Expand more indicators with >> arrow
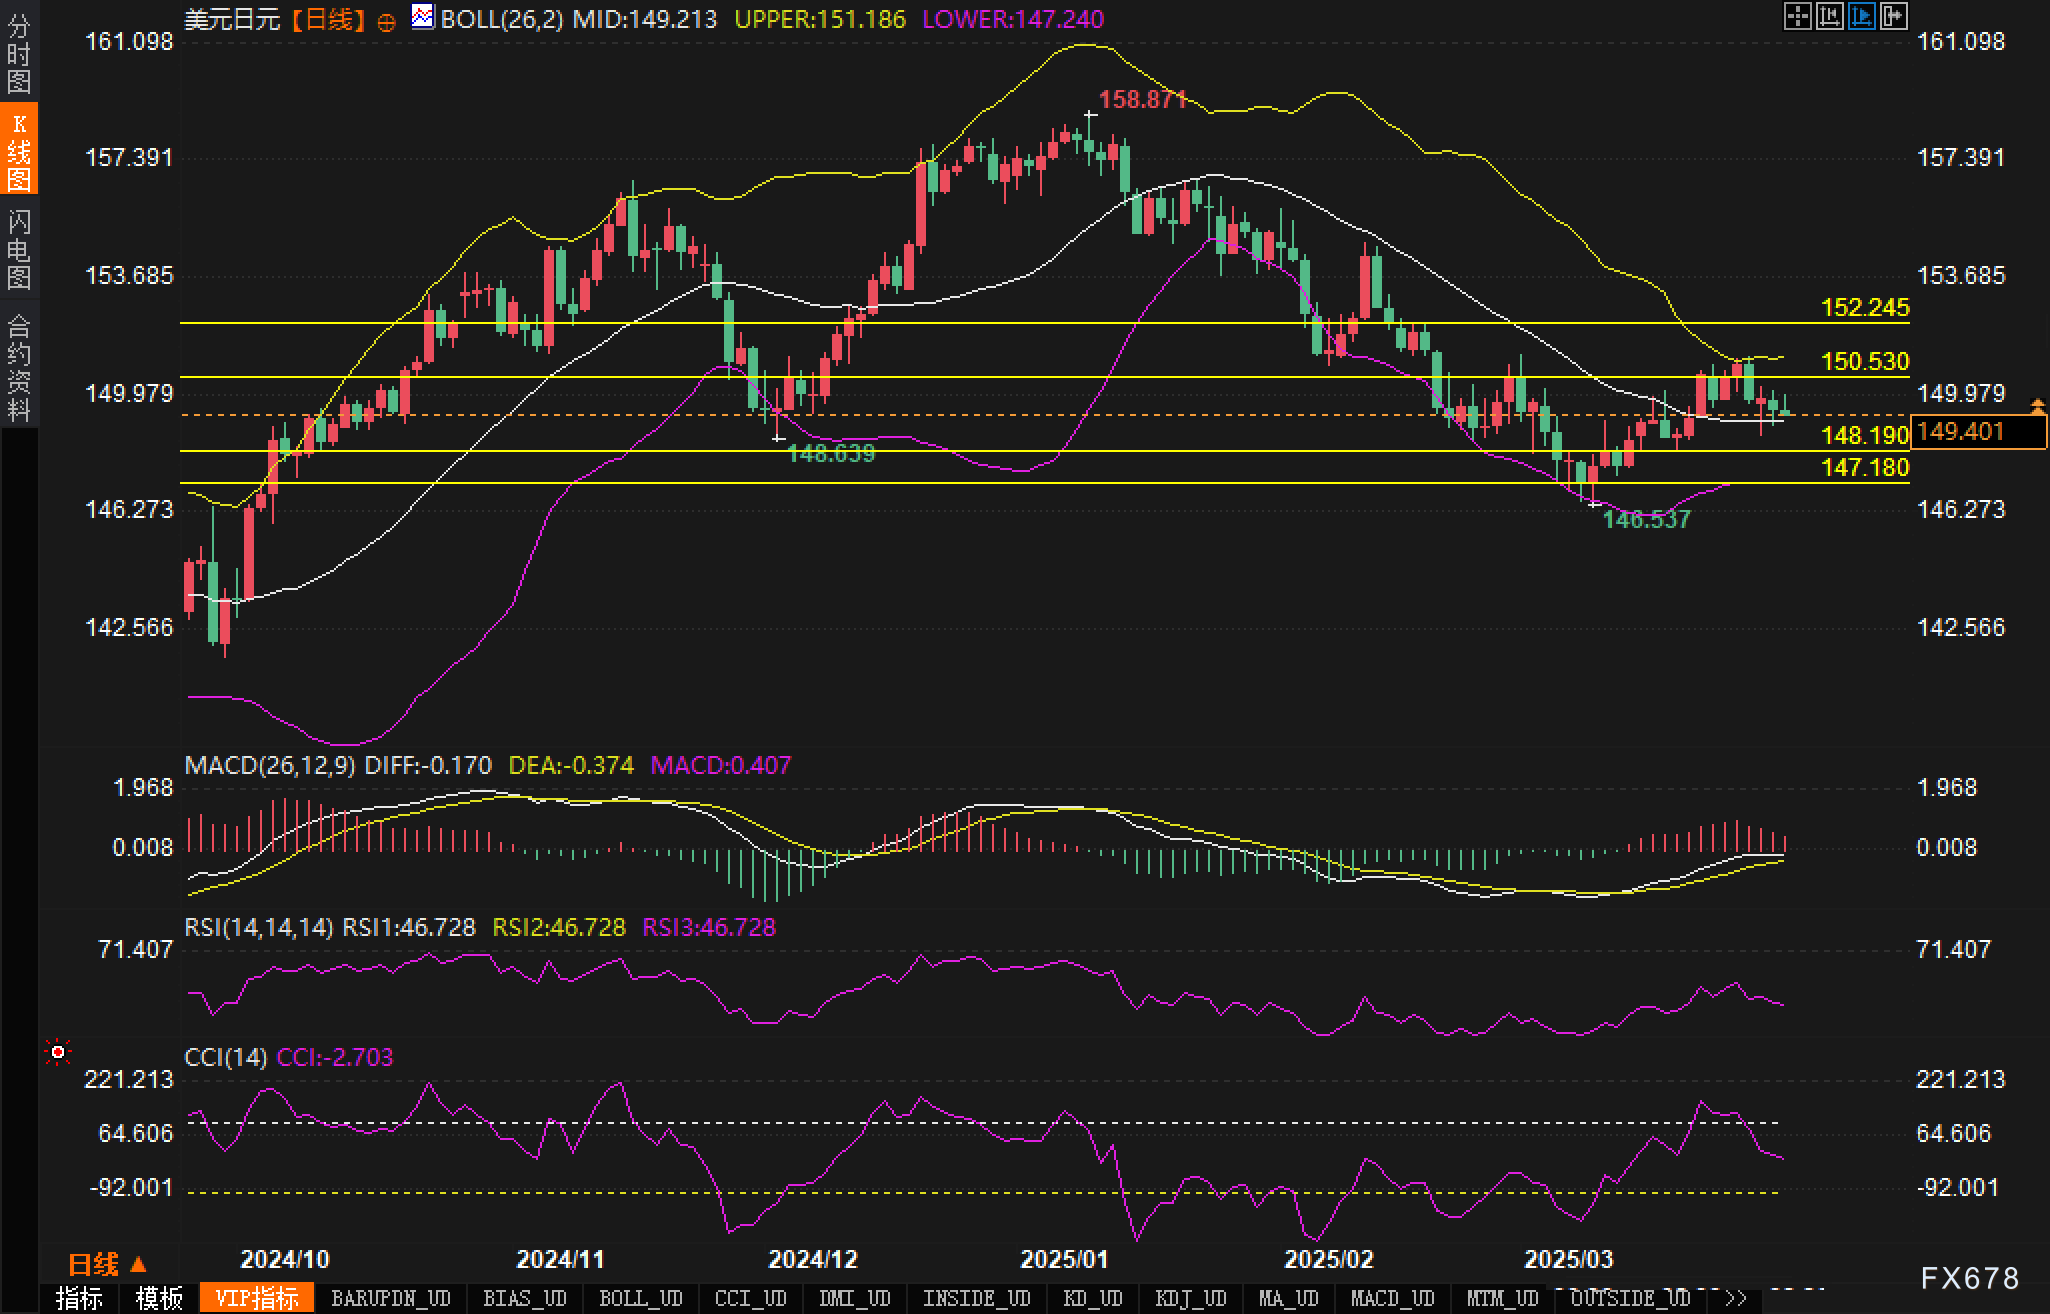This screenshot has height=1314, width=2050. [x=1736, y=1298]
